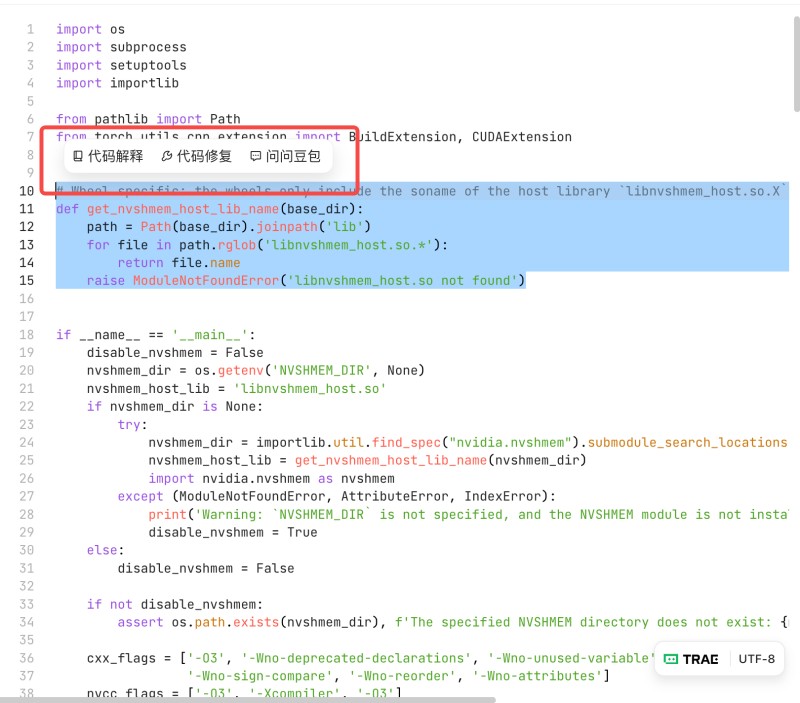The image size is (800, 703).
Task: Click 'libnvshmem_host.so' string on line 21
Action: [309, 389]
